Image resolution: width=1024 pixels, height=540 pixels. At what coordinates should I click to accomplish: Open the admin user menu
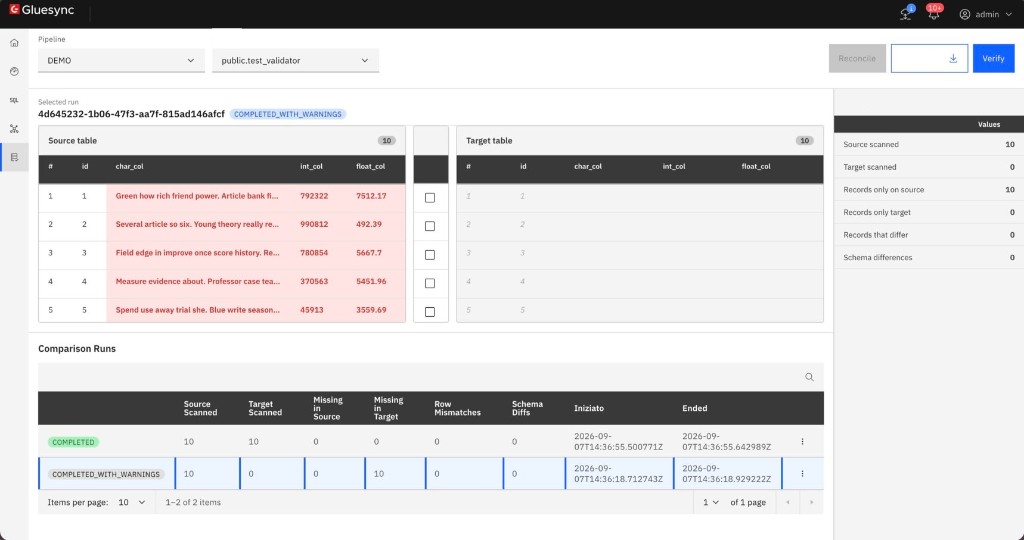[x=985, y=14]
